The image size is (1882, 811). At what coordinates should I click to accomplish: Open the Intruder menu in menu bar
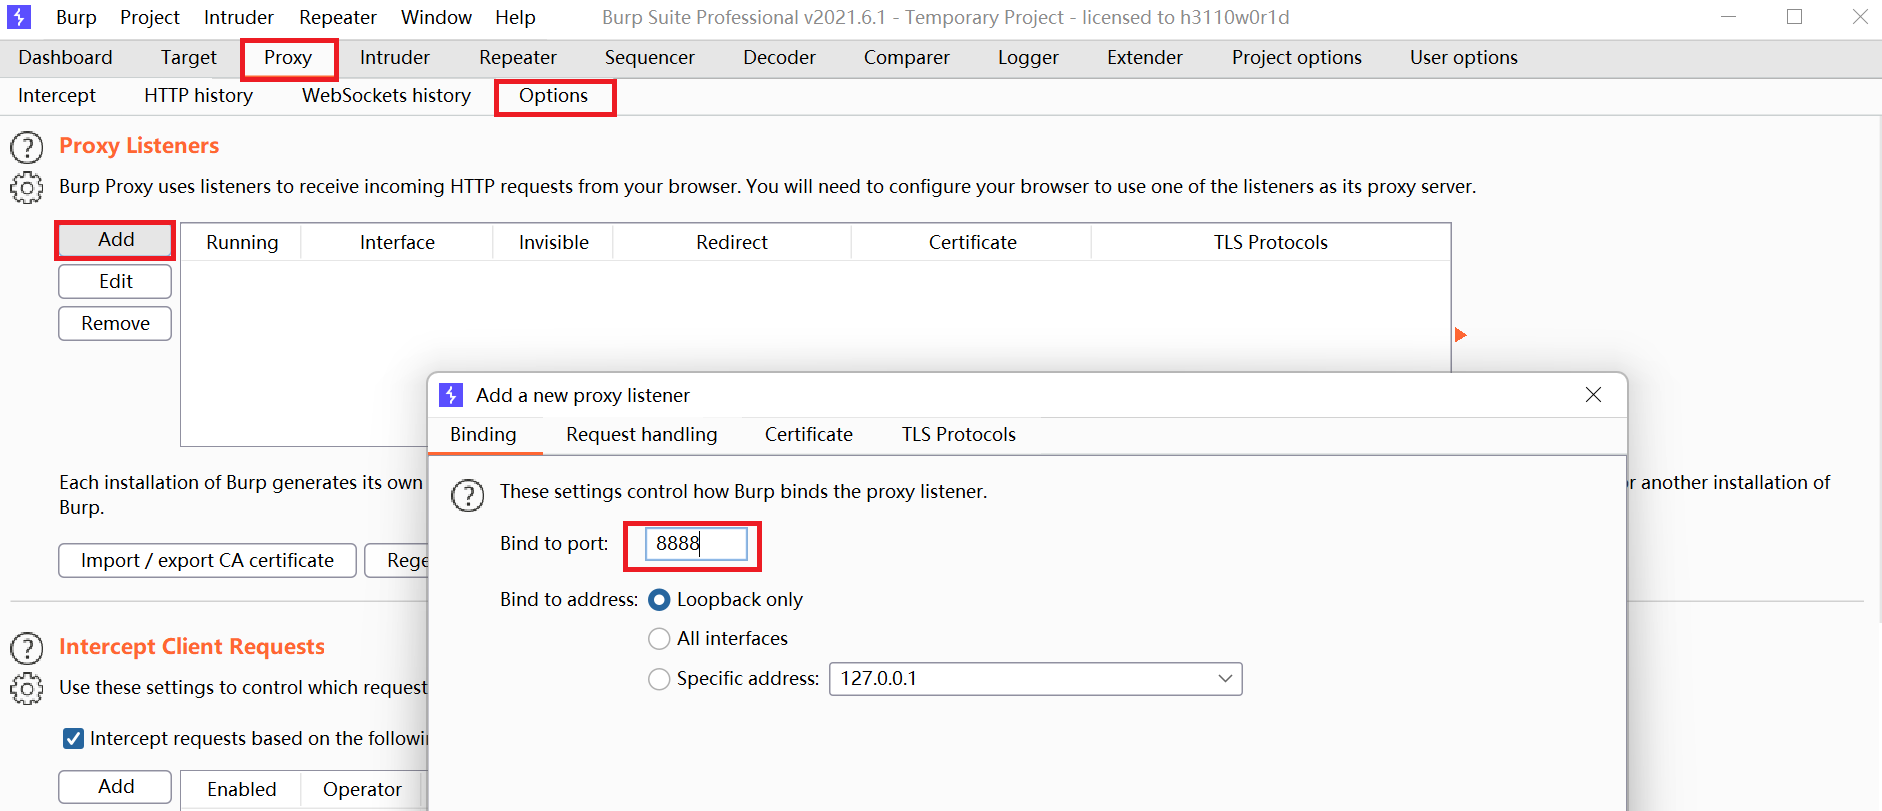(x=239, y=17)
